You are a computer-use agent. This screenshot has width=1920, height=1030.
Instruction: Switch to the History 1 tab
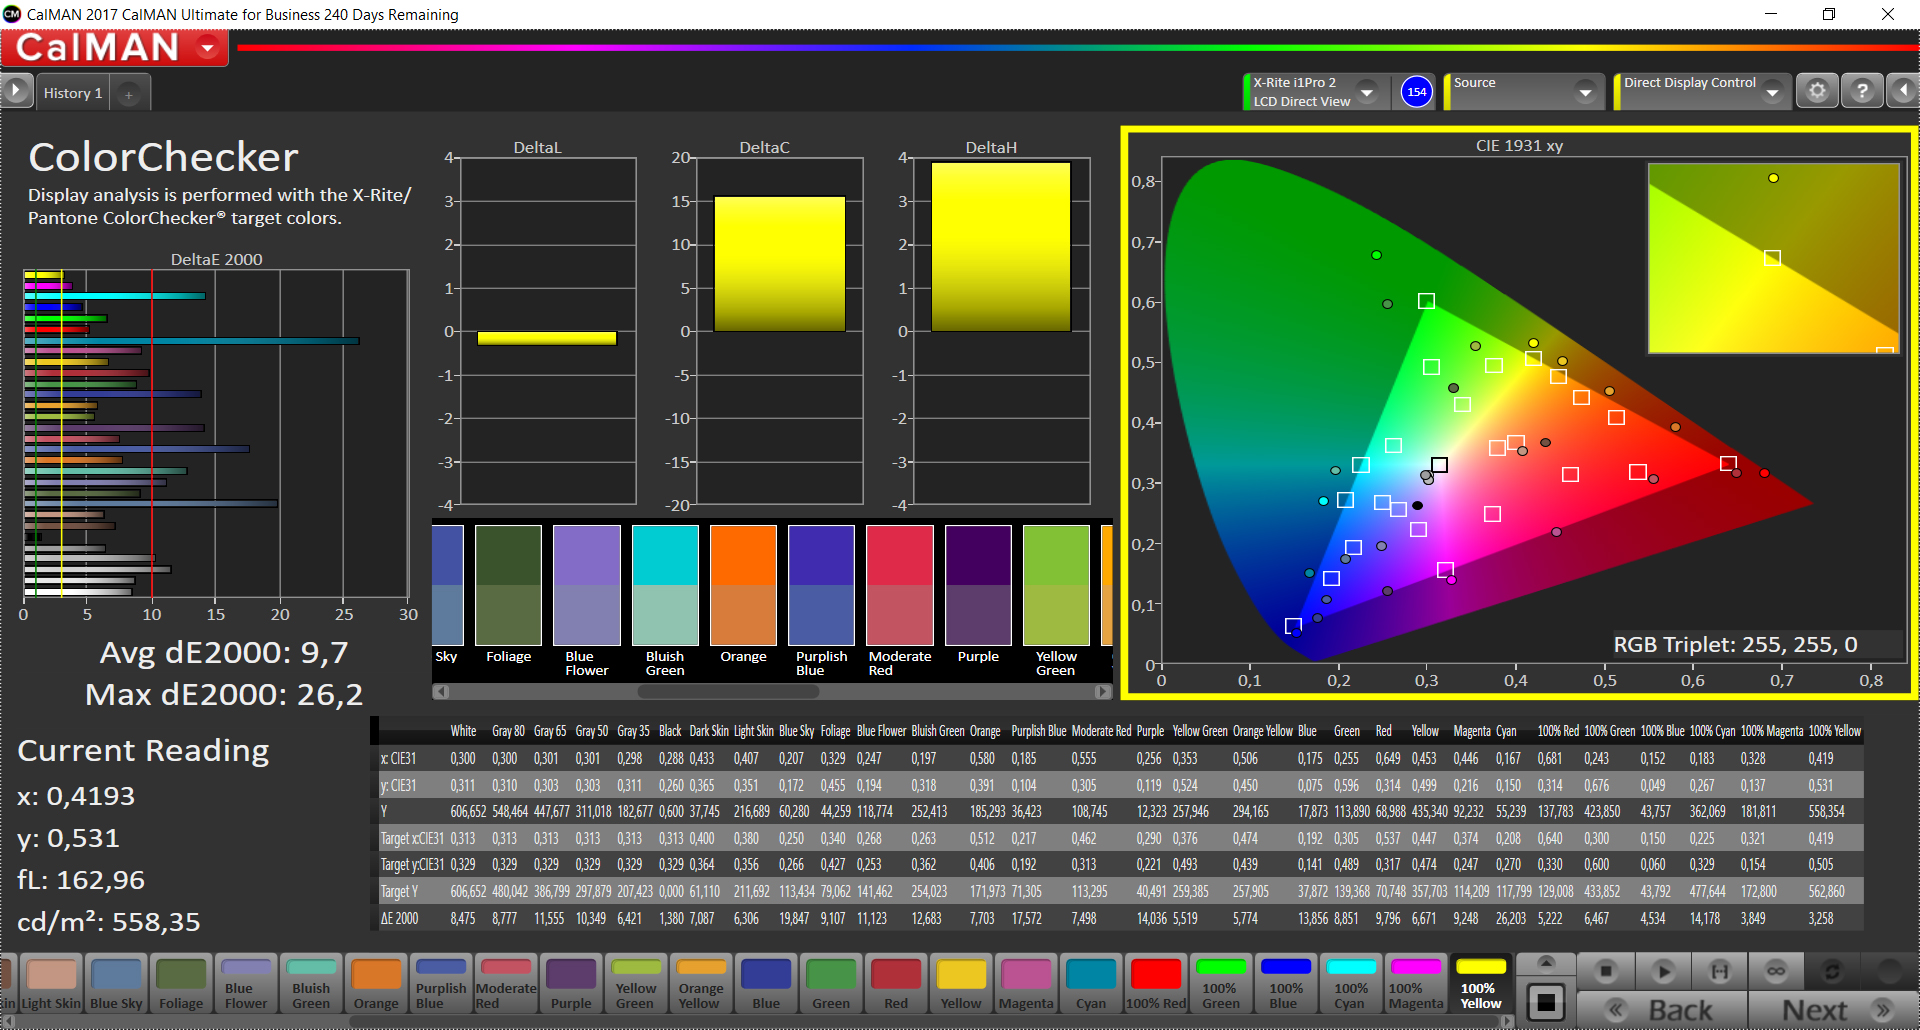(73, 93)
